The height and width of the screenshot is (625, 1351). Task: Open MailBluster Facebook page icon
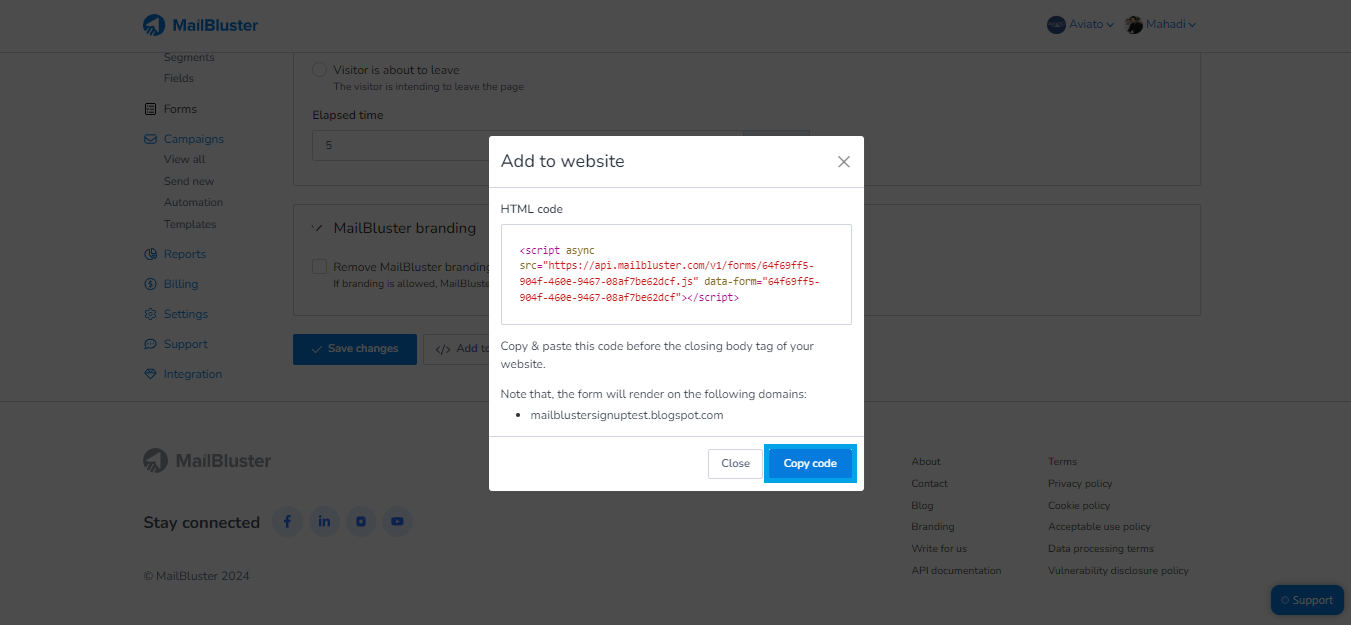click(x=287, y=522)
